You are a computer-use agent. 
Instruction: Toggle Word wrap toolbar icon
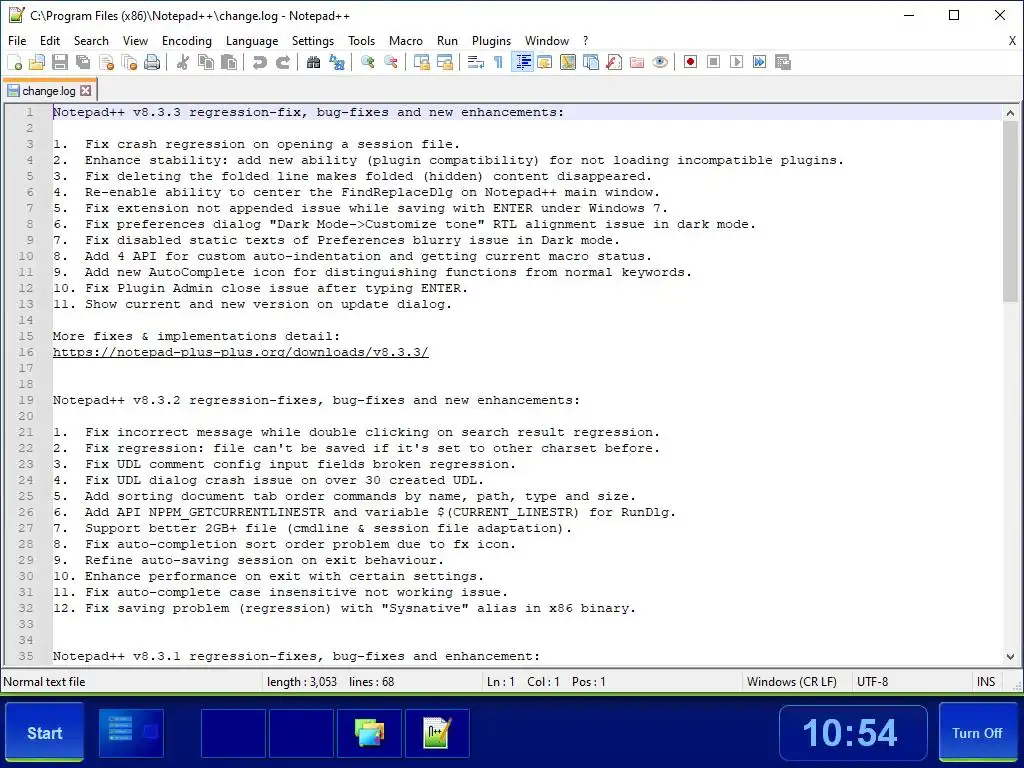(x=475, y=62)
